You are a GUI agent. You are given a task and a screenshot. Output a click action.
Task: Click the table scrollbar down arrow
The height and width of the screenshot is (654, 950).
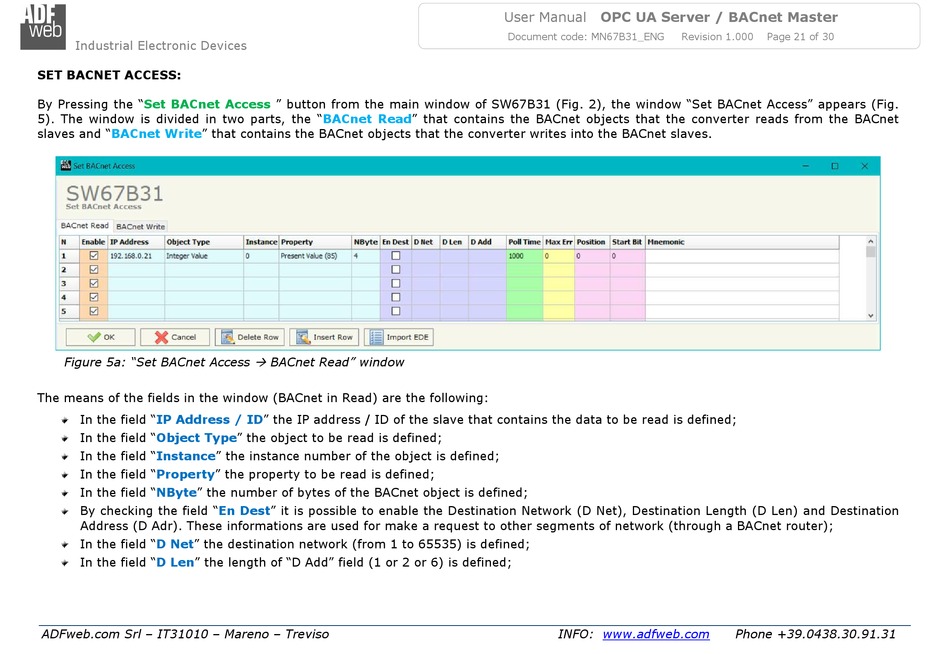871,315
